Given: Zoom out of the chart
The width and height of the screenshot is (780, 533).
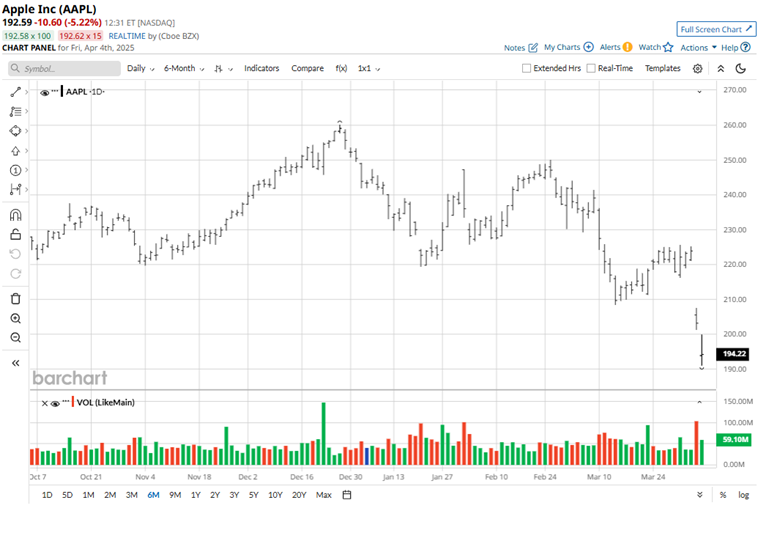Looking at the screenshot, I should 15,338.
